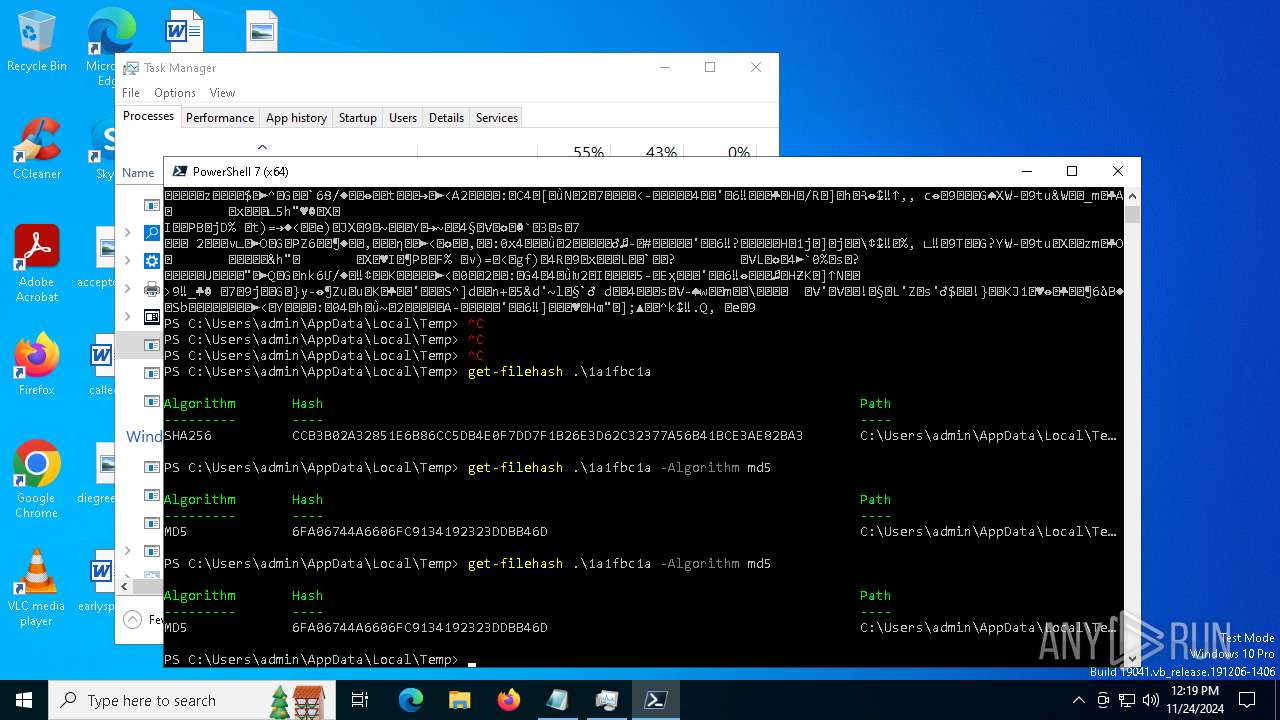Viewport: 1280px width, 720px height.
Task: Expand the process row with gear icon
Action: pyautogui.click(x=127, y=261)
